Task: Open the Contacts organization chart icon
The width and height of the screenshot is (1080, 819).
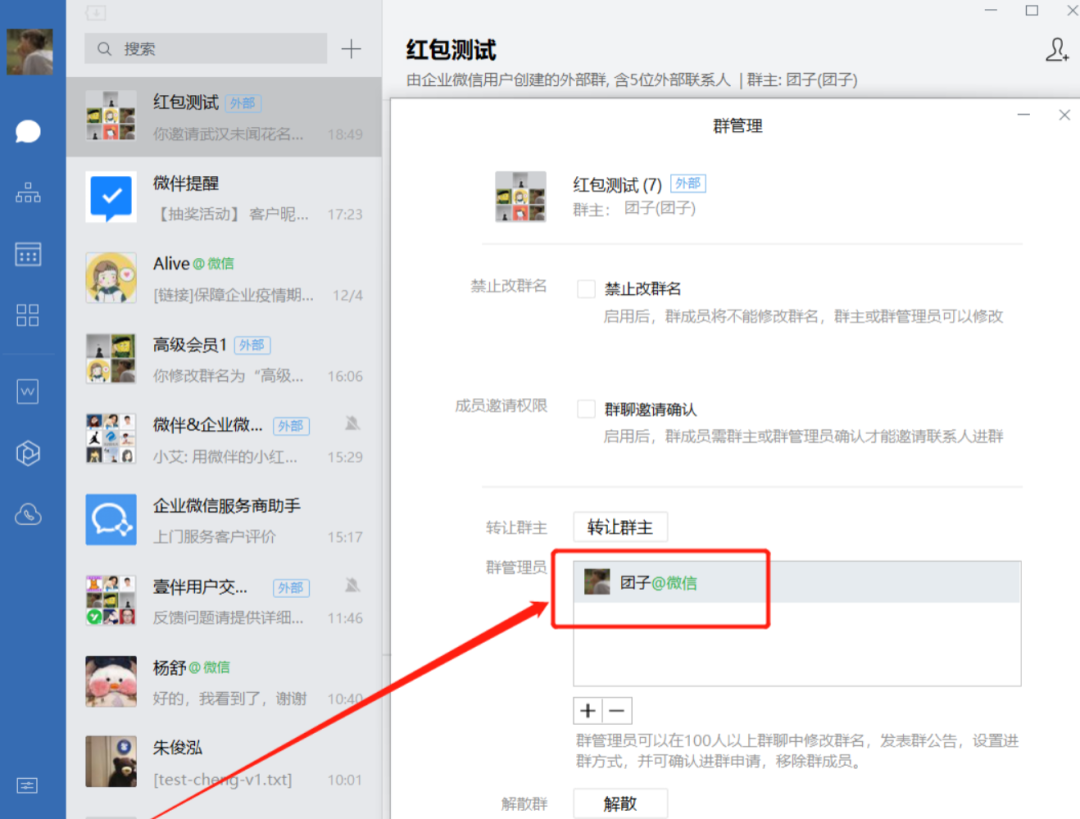Action: (x=28, y=193)
